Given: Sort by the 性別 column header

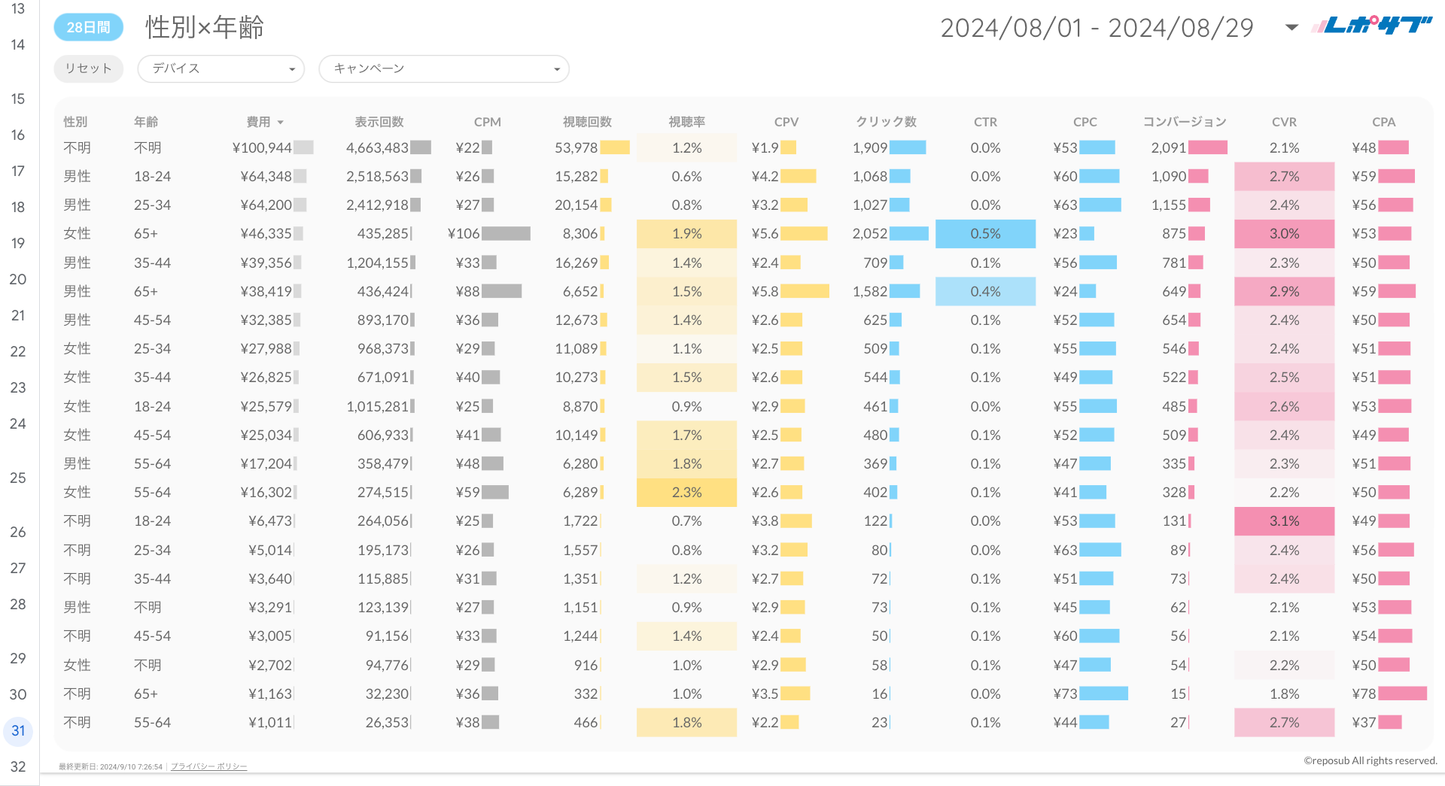Looking at the screenshot, I should click(76, 122).
